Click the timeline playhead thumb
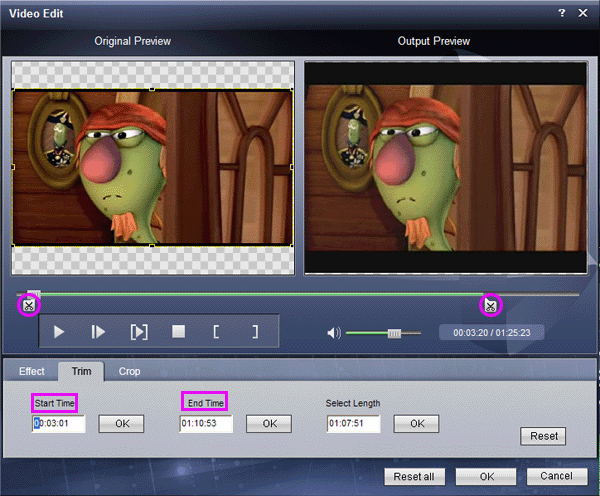 click(x=34, y=294)
